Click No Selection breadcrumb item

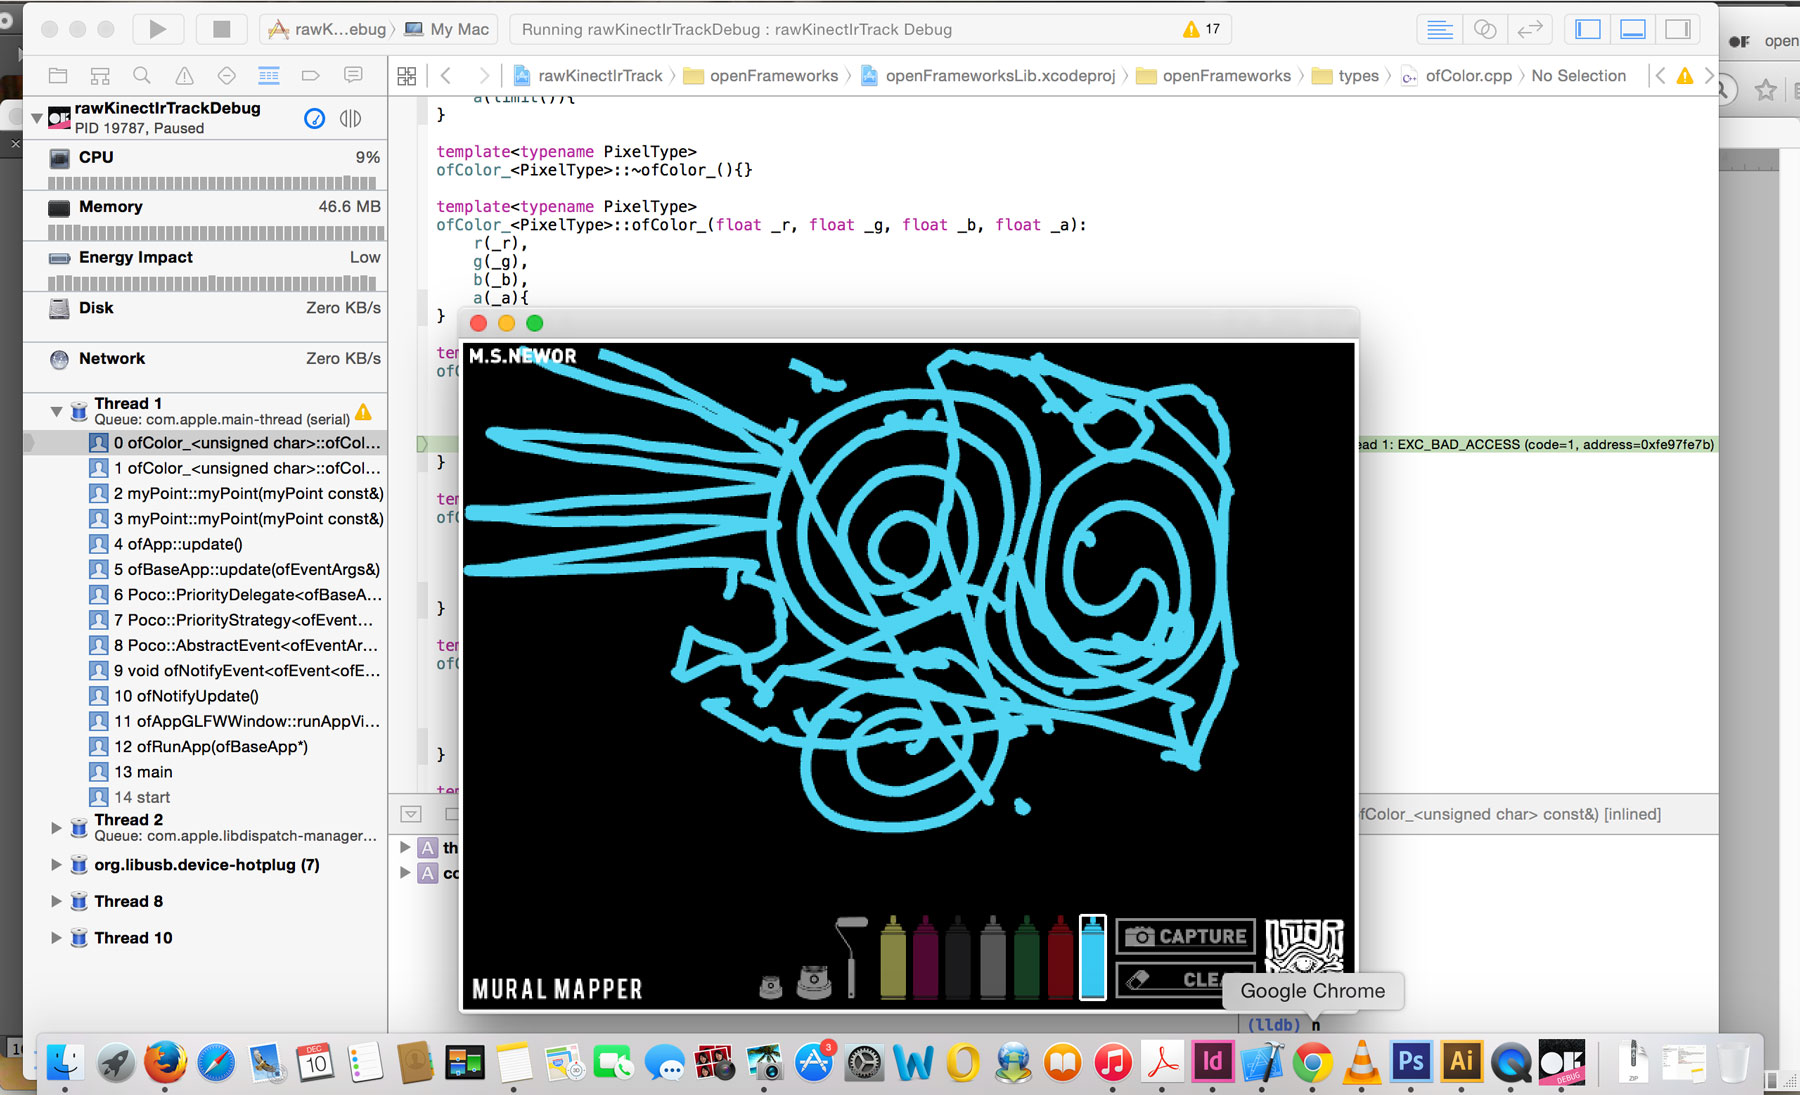pyautogui.click(x=1578, y=76)
